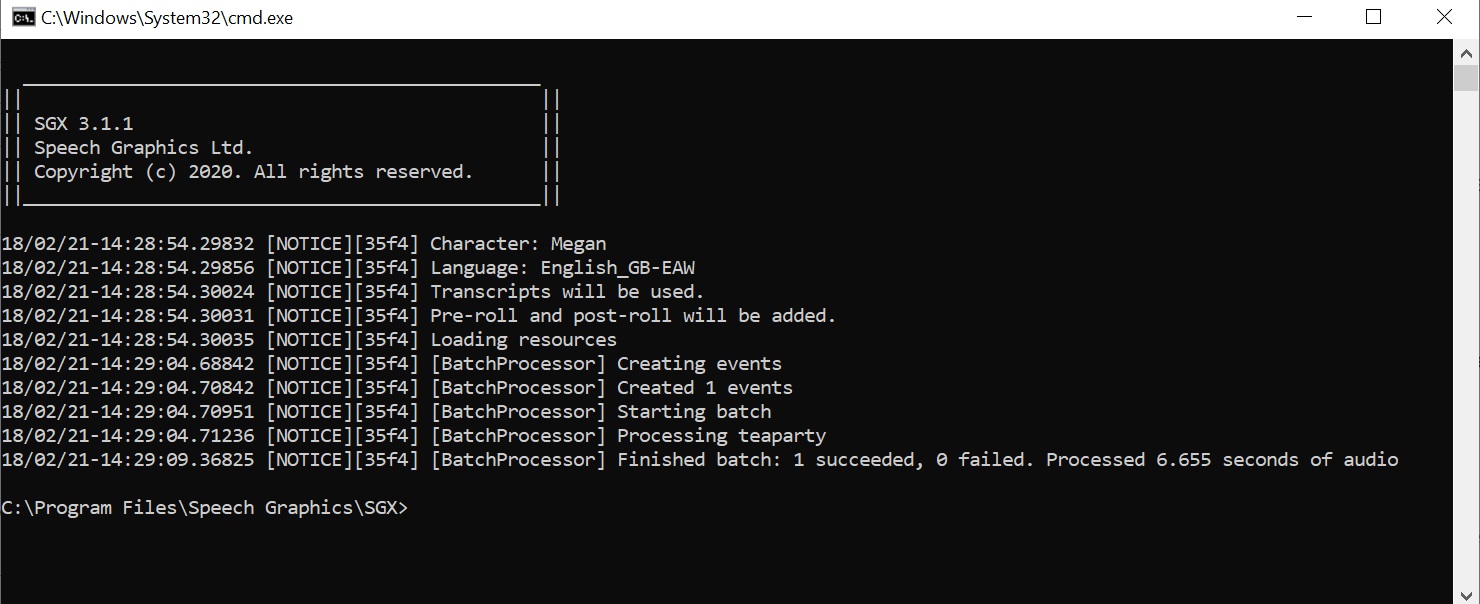This screenshot has height=604, width=1480.
Task: Click the 'Pre-roll and post-roll' notice text
Action: (x=632, y=316)
